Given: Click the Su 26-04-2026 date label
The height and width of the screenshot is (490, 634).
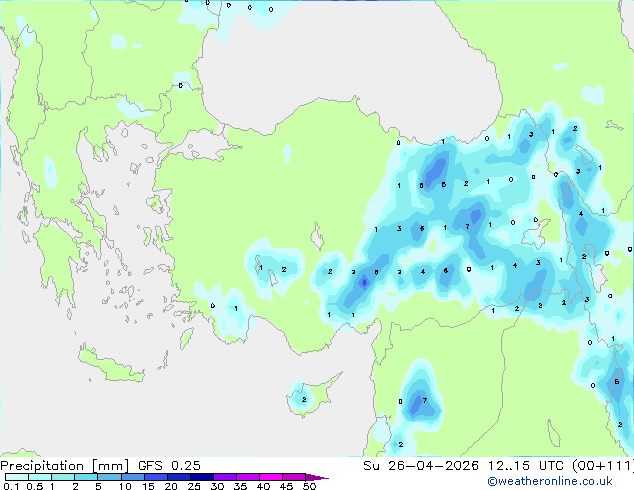Looking at the screenshot, I should click(x=421, y=466).
